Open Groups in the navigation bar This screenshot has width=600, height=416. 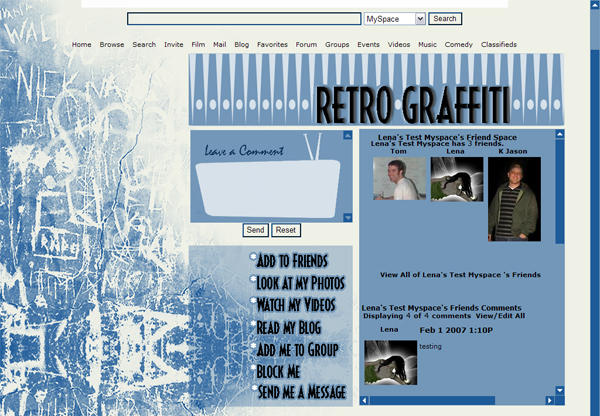(x=337, y=44)
